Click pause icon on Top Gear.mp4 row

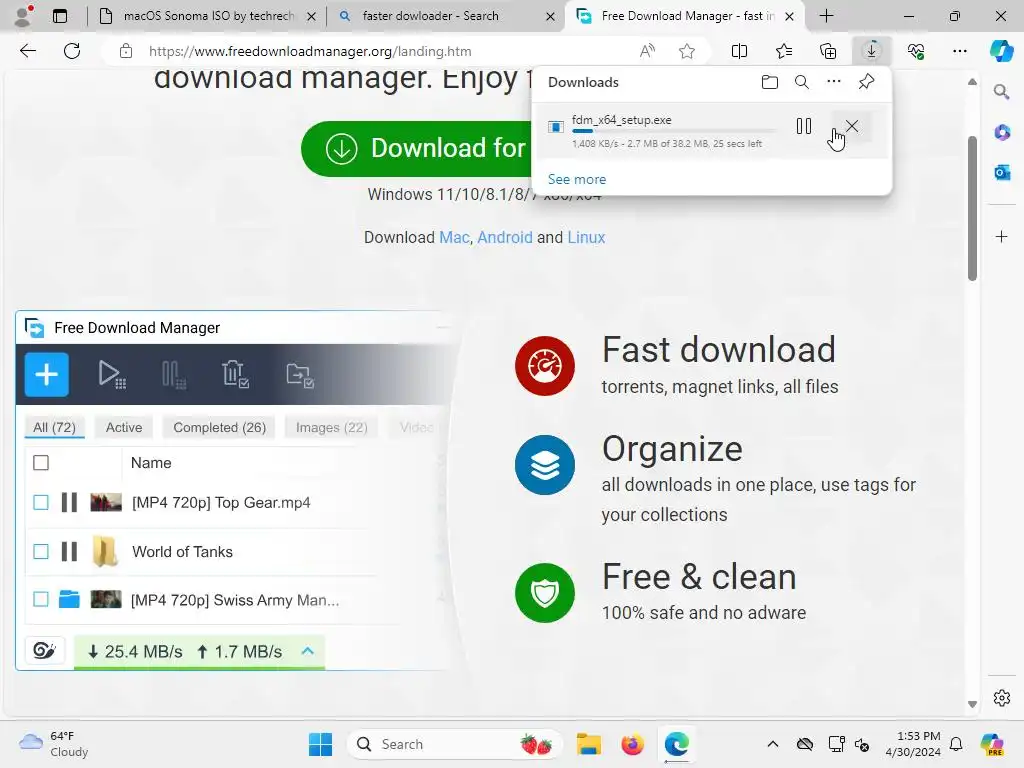(x=69, y=502)
